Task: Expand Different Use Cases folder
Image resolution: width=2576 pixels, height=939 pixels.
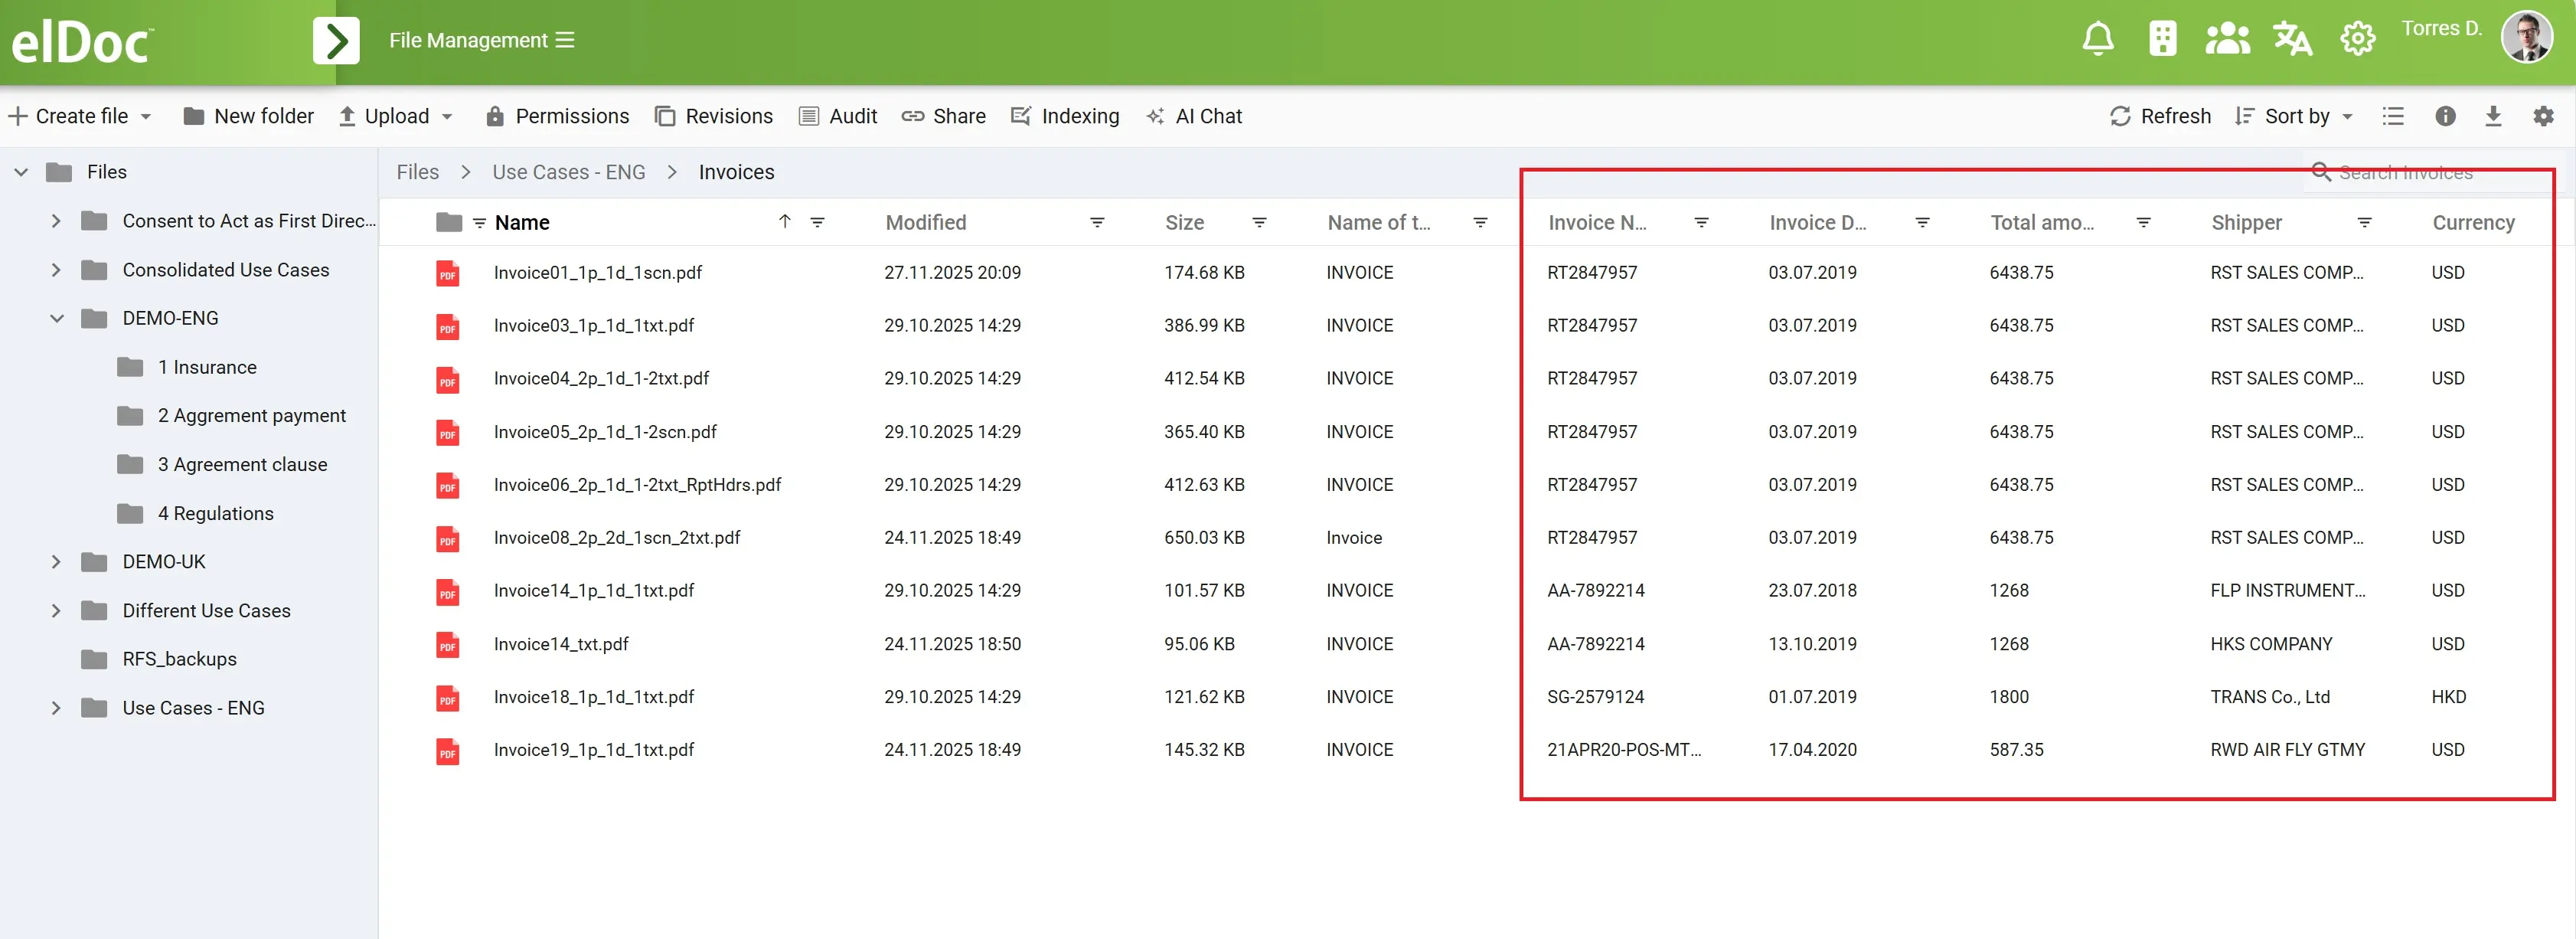Action: click(x=56, y=611)
